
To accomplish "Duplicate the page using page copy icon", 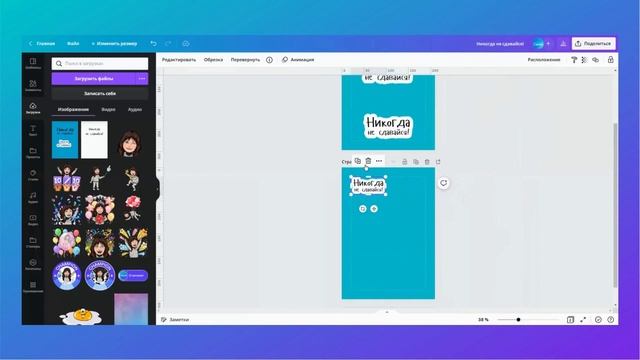I will point(416,162).
